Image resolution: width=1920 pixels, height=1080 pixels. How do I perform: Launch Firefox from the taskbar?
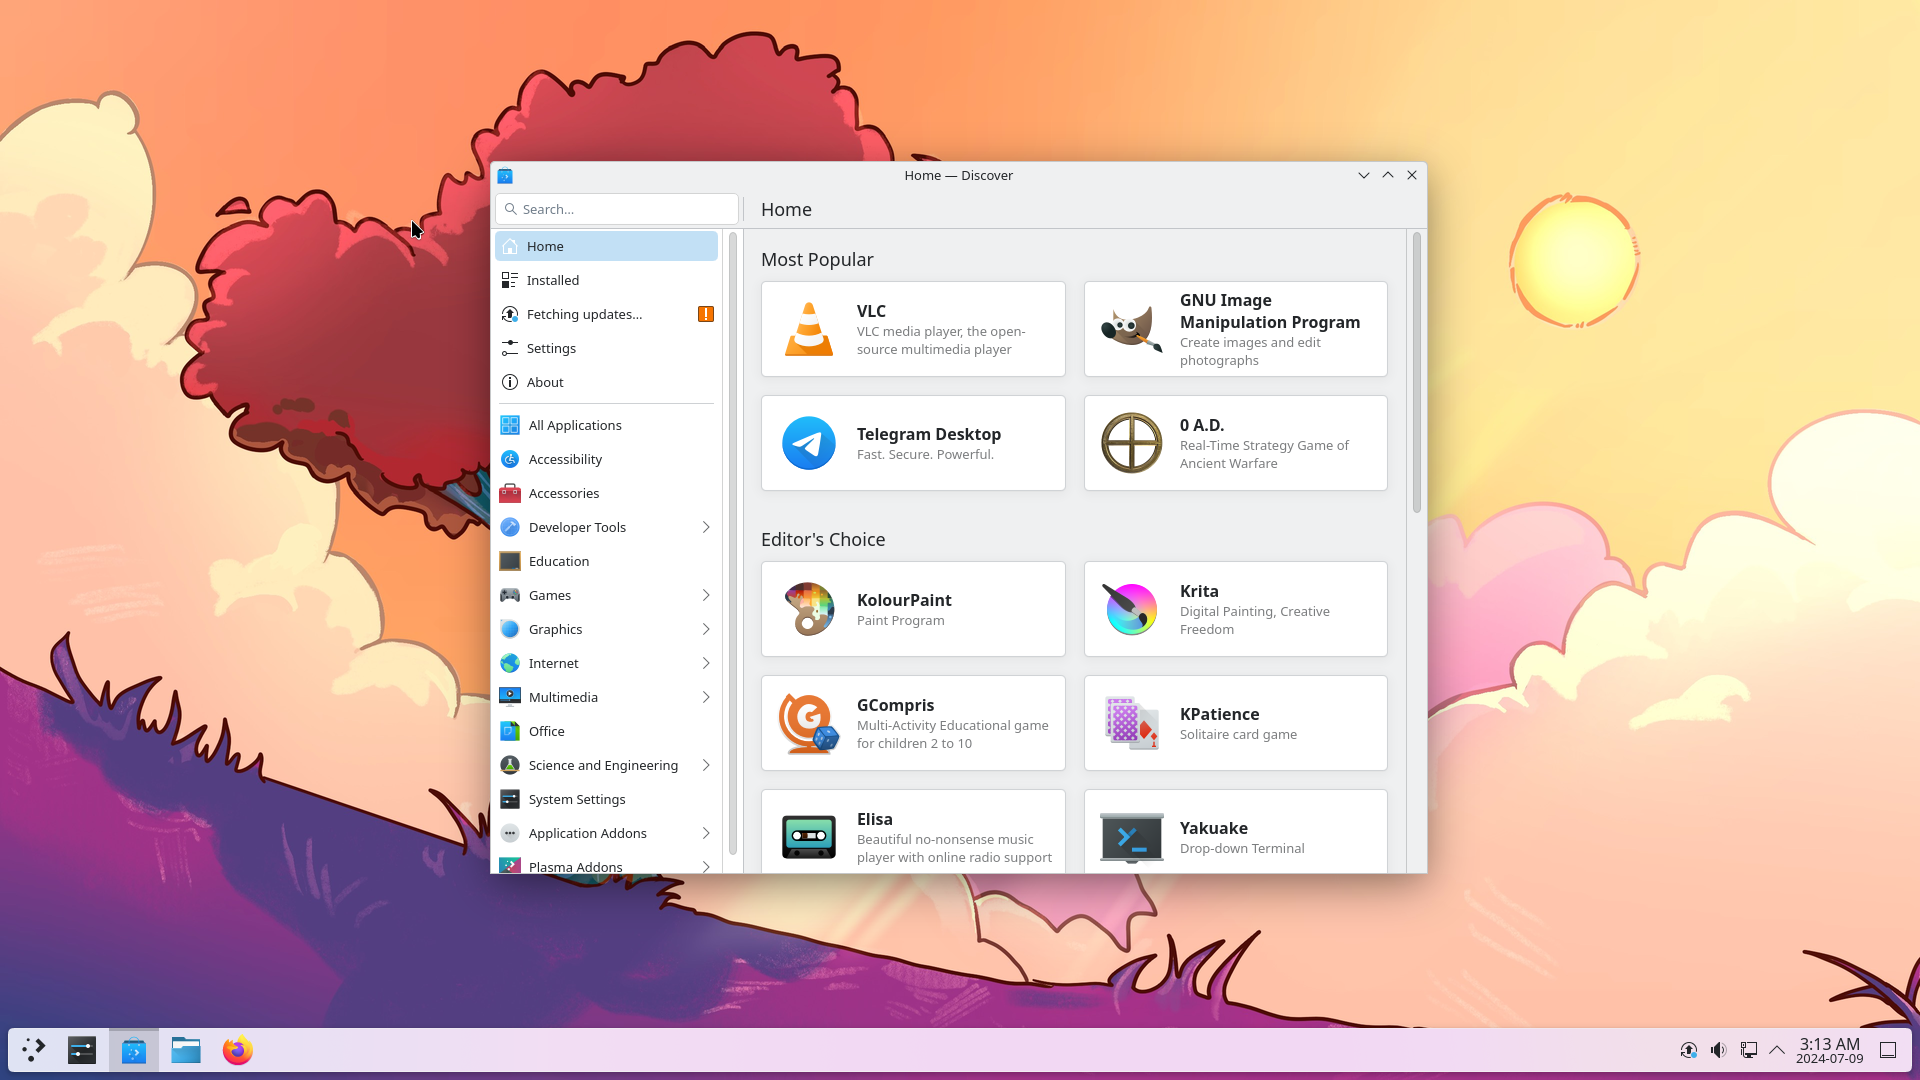tap(237, 1050)
